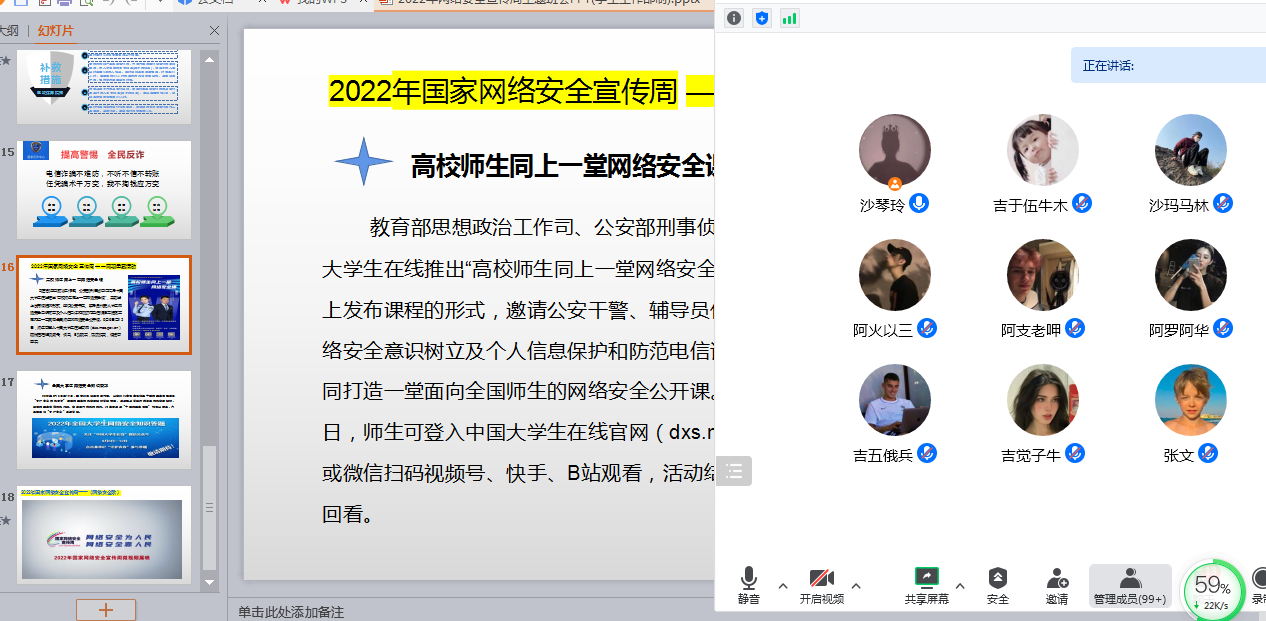Open the 管理成员(99+) panel
Screen dimensions: 1266x621
(1130, 586)
